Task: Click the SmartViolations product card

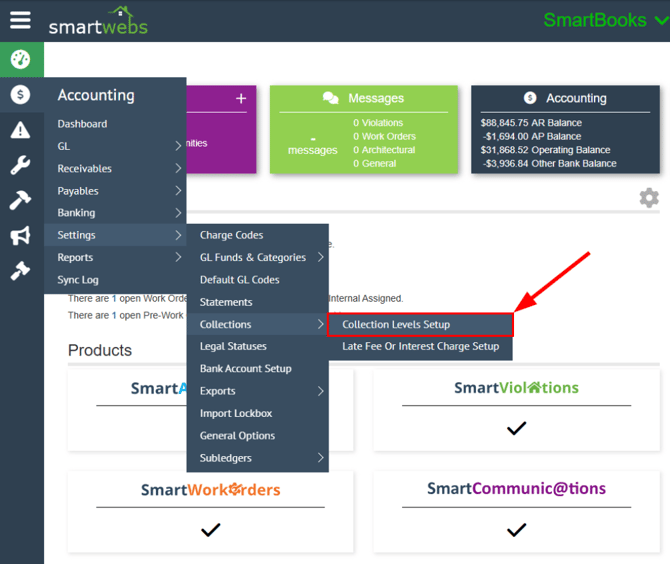Action: (516, 409)
